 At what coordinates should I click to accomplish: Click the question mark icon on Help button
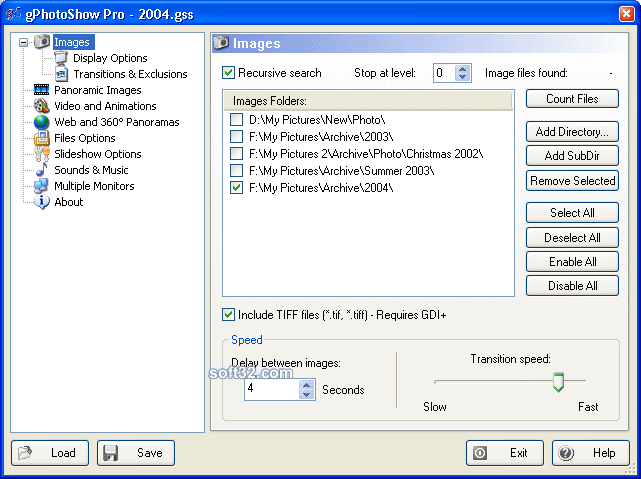566,453
